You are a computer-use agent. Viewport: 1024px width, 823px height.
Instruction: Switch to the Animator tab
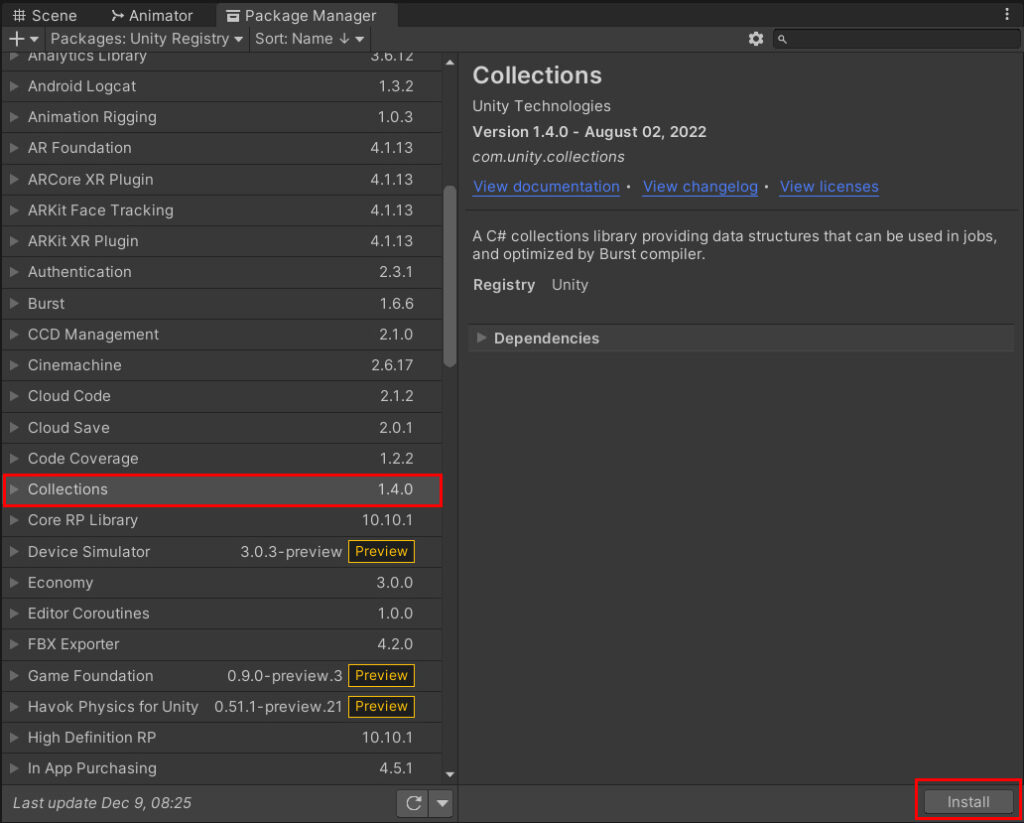[x=155, y=15]
